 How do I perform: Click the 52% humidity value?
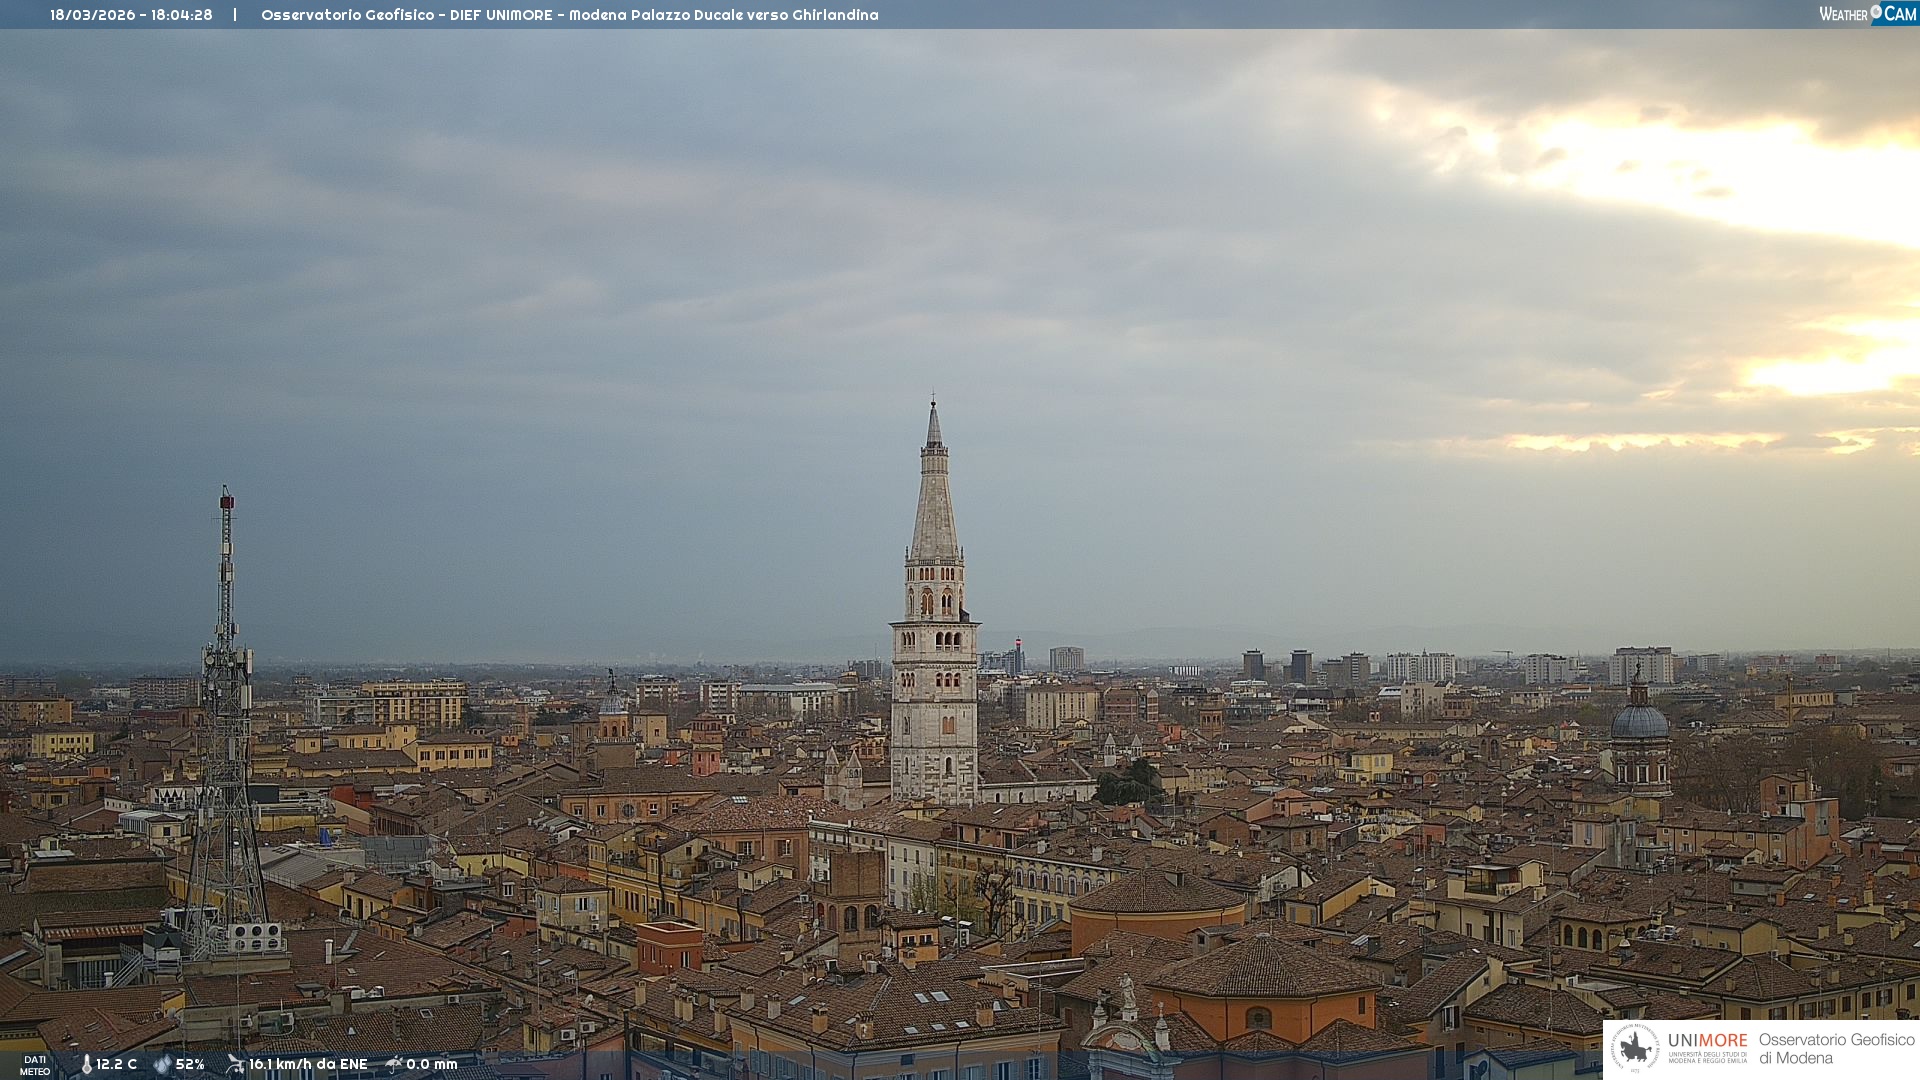[190, 1065]
